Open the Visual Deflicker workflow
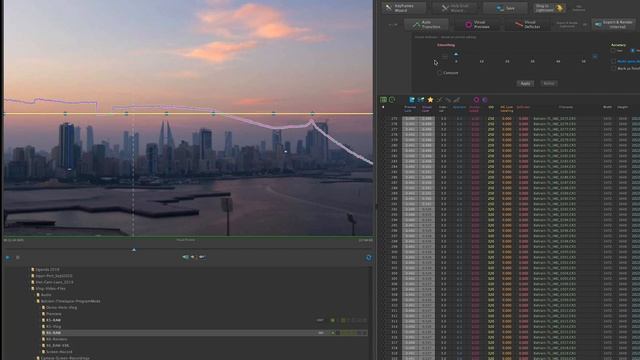Viewport: 640px width, 360px height. pyautogui.click(x=527, y=24)
